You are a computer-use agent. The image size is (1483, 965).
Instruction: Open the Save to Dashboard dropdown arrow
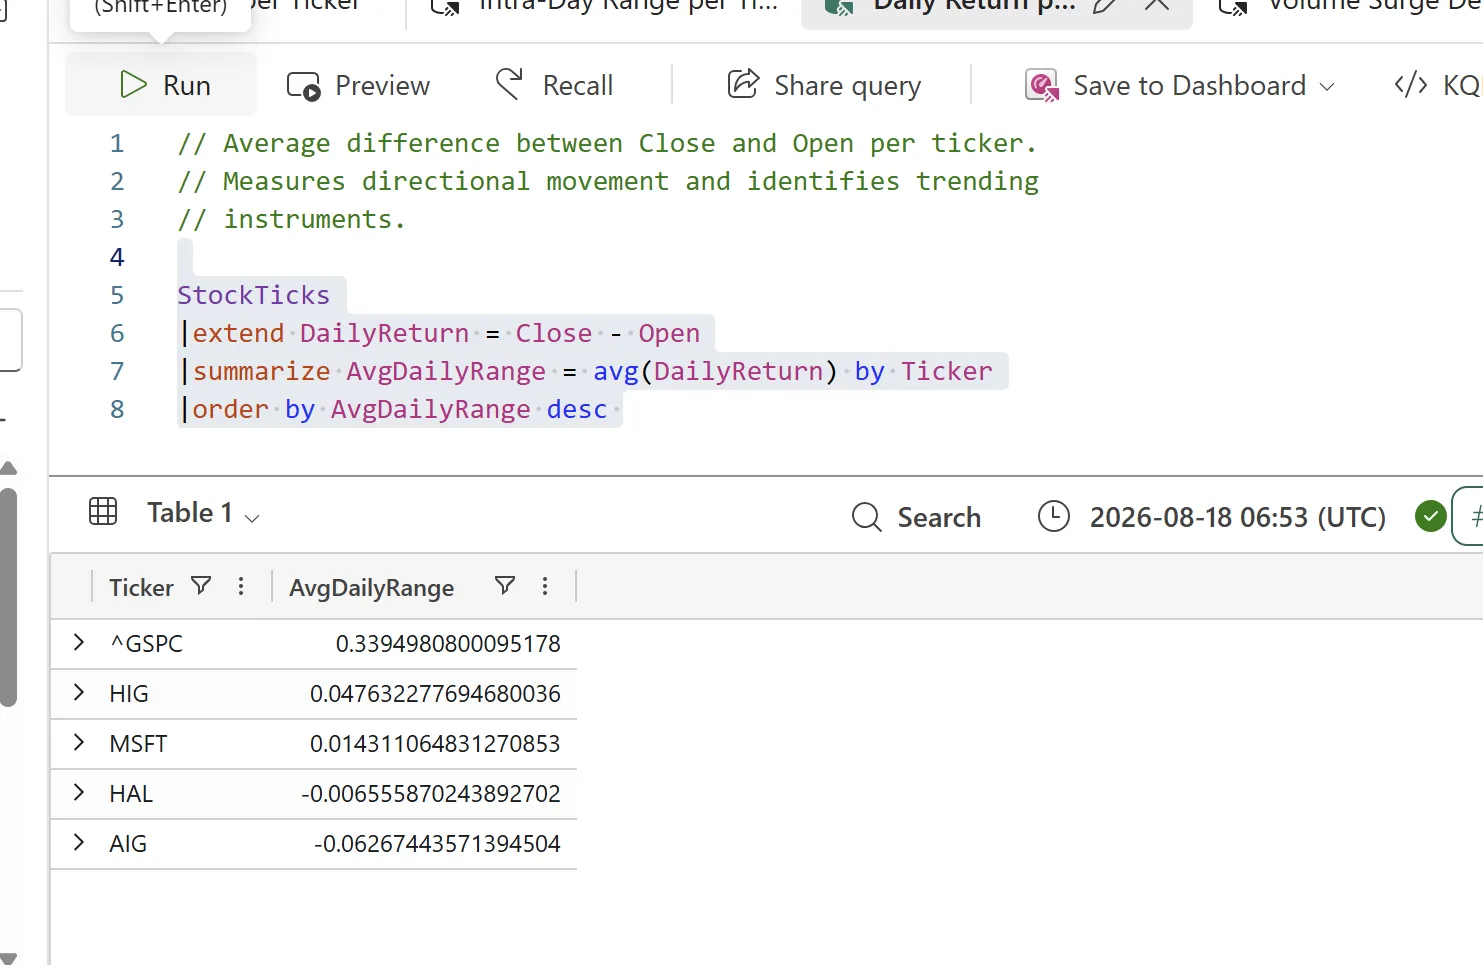1327,87
